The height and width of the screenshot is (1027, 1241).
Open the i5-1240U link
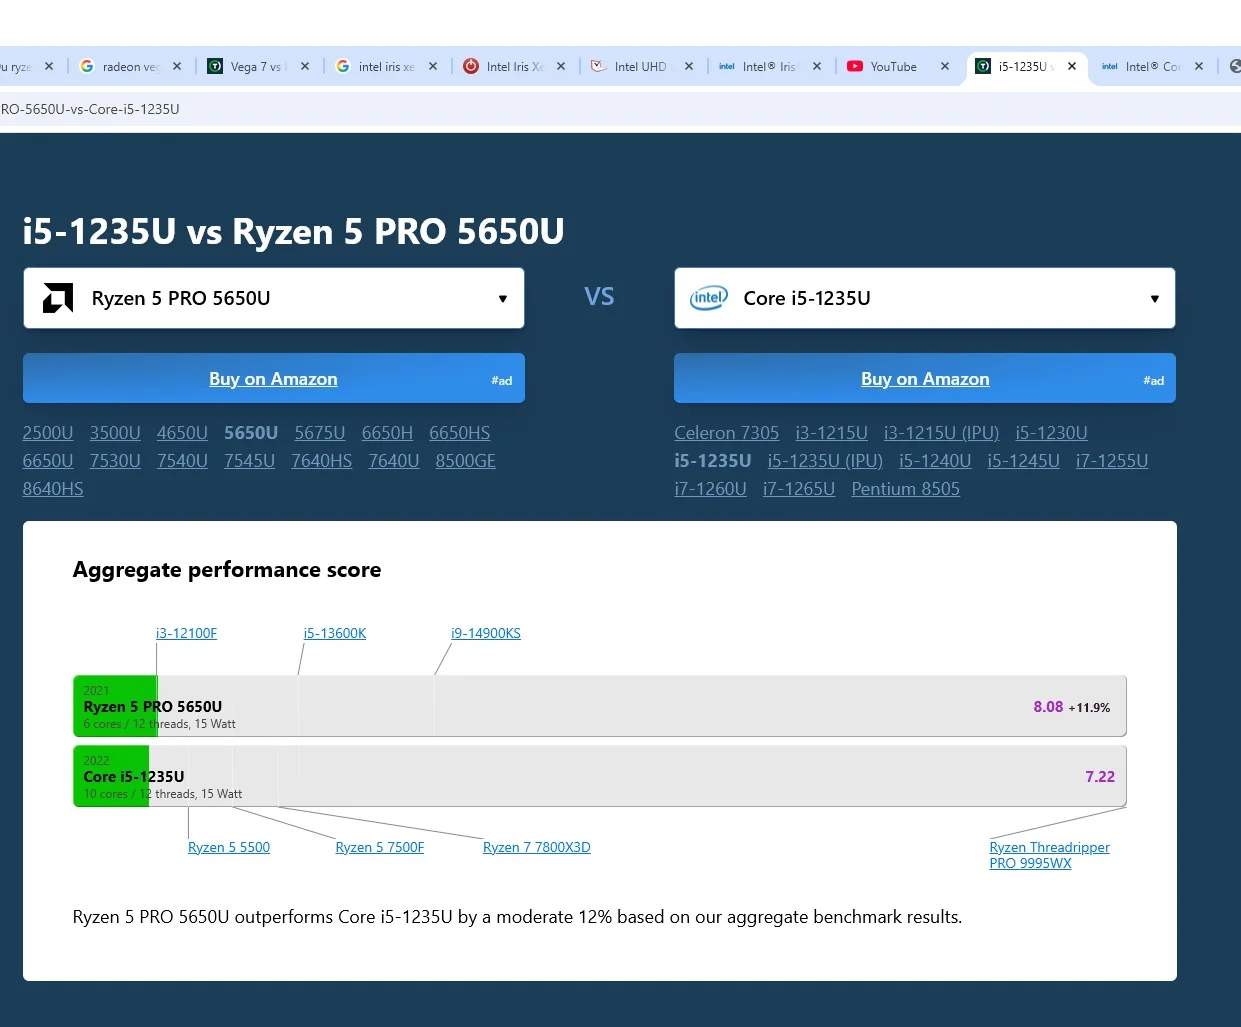point(935,461)
